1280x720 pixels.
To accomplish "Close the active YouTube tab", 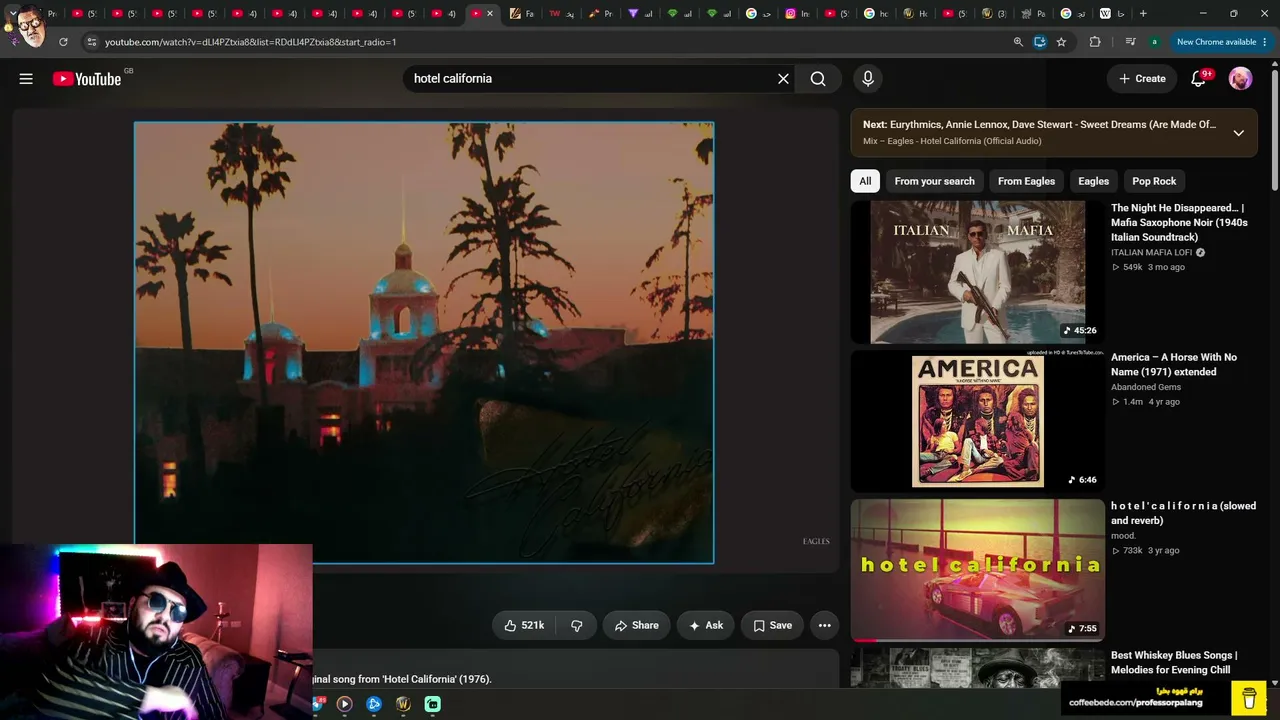I will point(490,14).
